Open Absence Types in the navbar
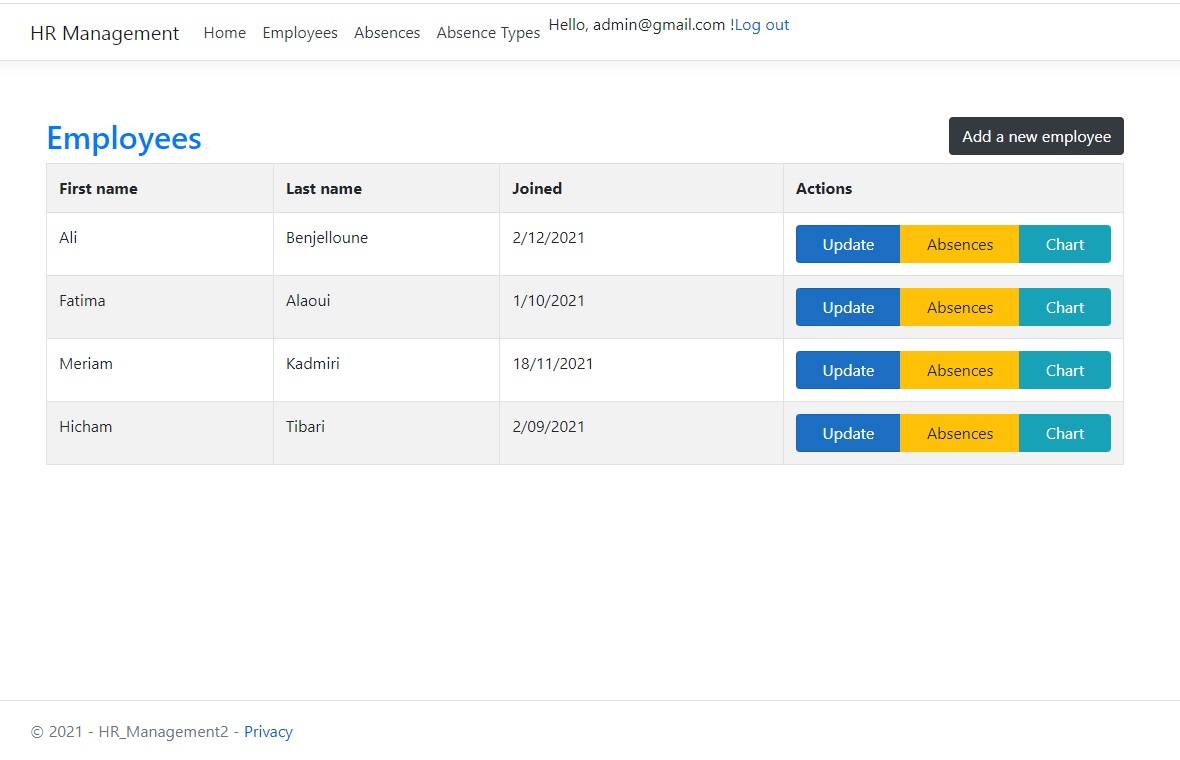The image size is (1180, 760). (488, 32)
